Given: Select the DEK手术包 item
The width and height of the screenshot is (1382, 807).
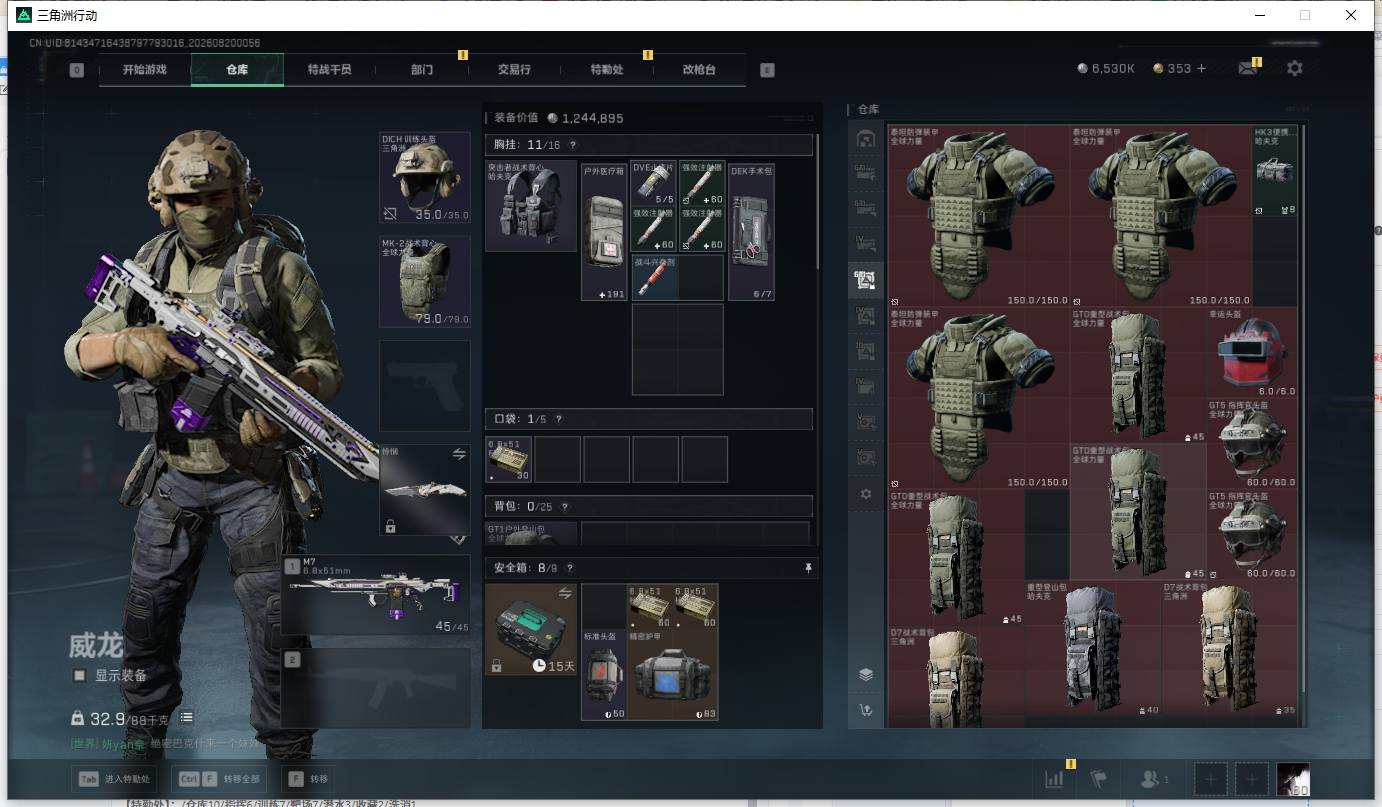Looking at the screenshot, I should coord(751,232).
